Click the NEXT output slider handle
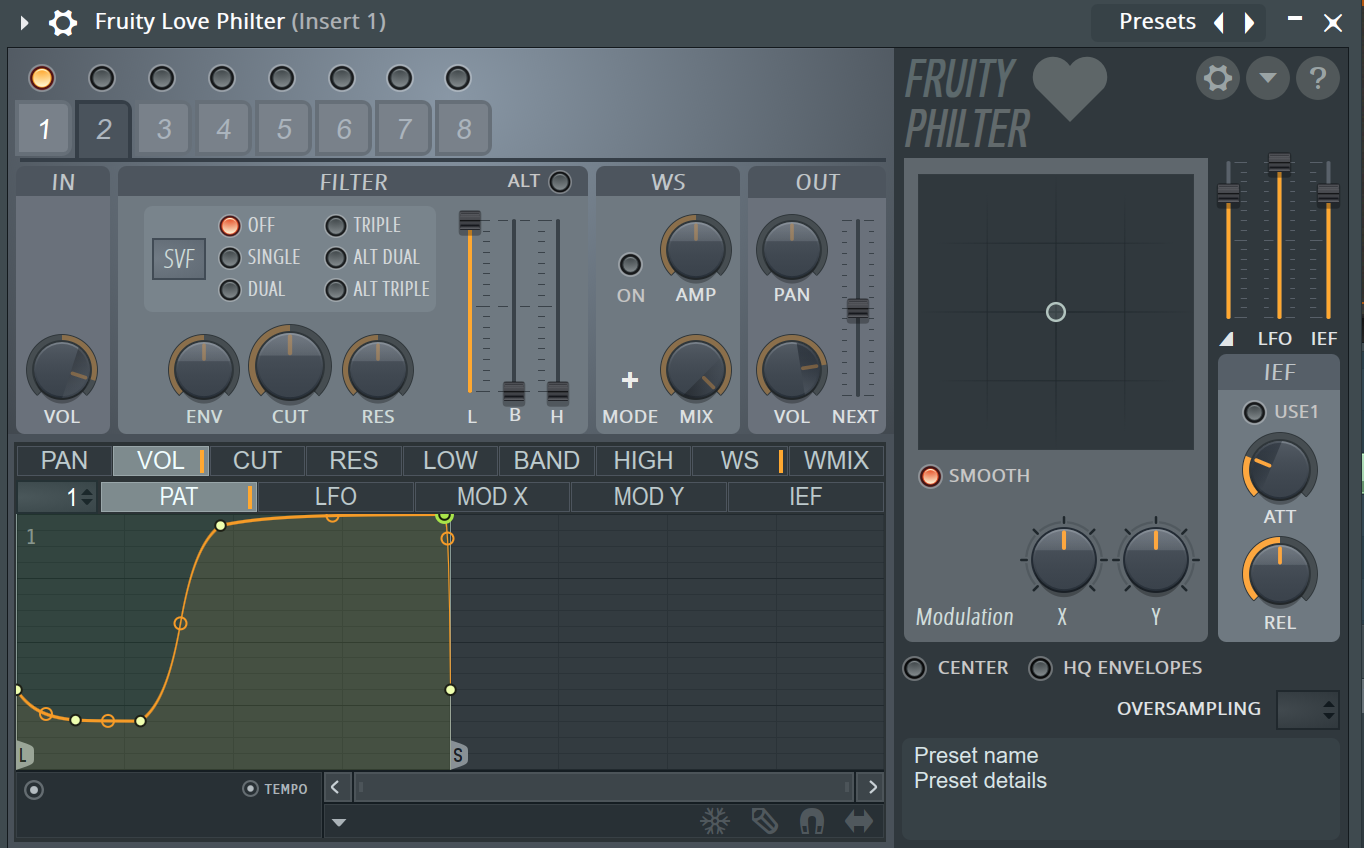Image resolution: width=1364 pixels, height=848 pixels. tap(858, 310)
